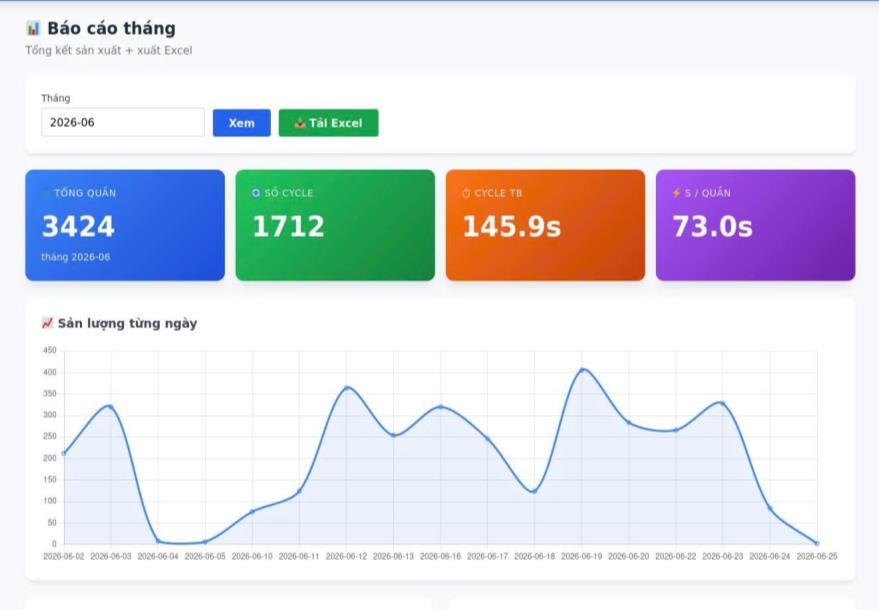Select the Số Cycle value 1712
879x609 pixels.
pyautogui.click(x=289, y=227)
